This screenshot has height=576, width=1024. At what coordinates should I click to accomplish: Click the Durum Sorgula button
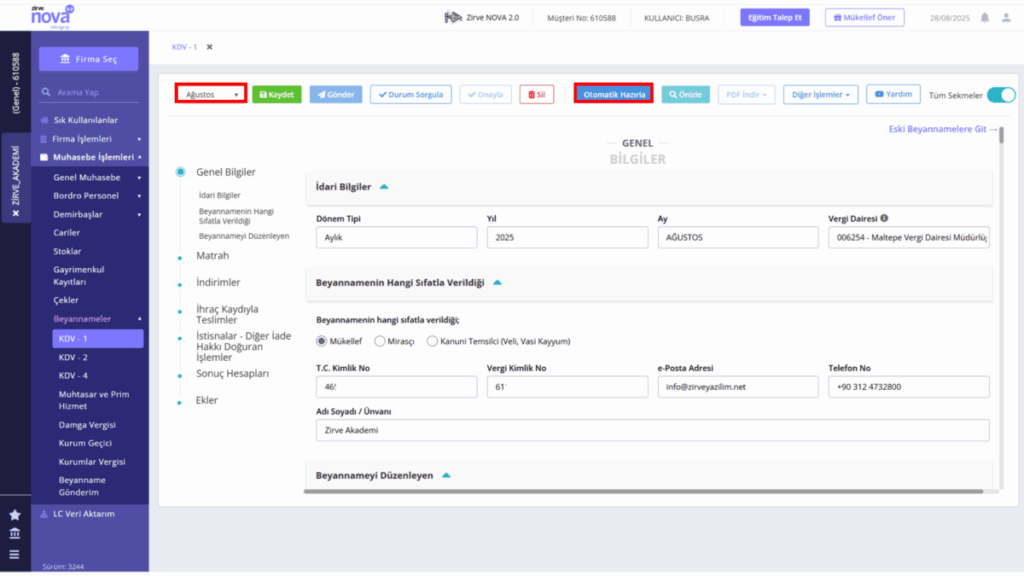(411, 95)
